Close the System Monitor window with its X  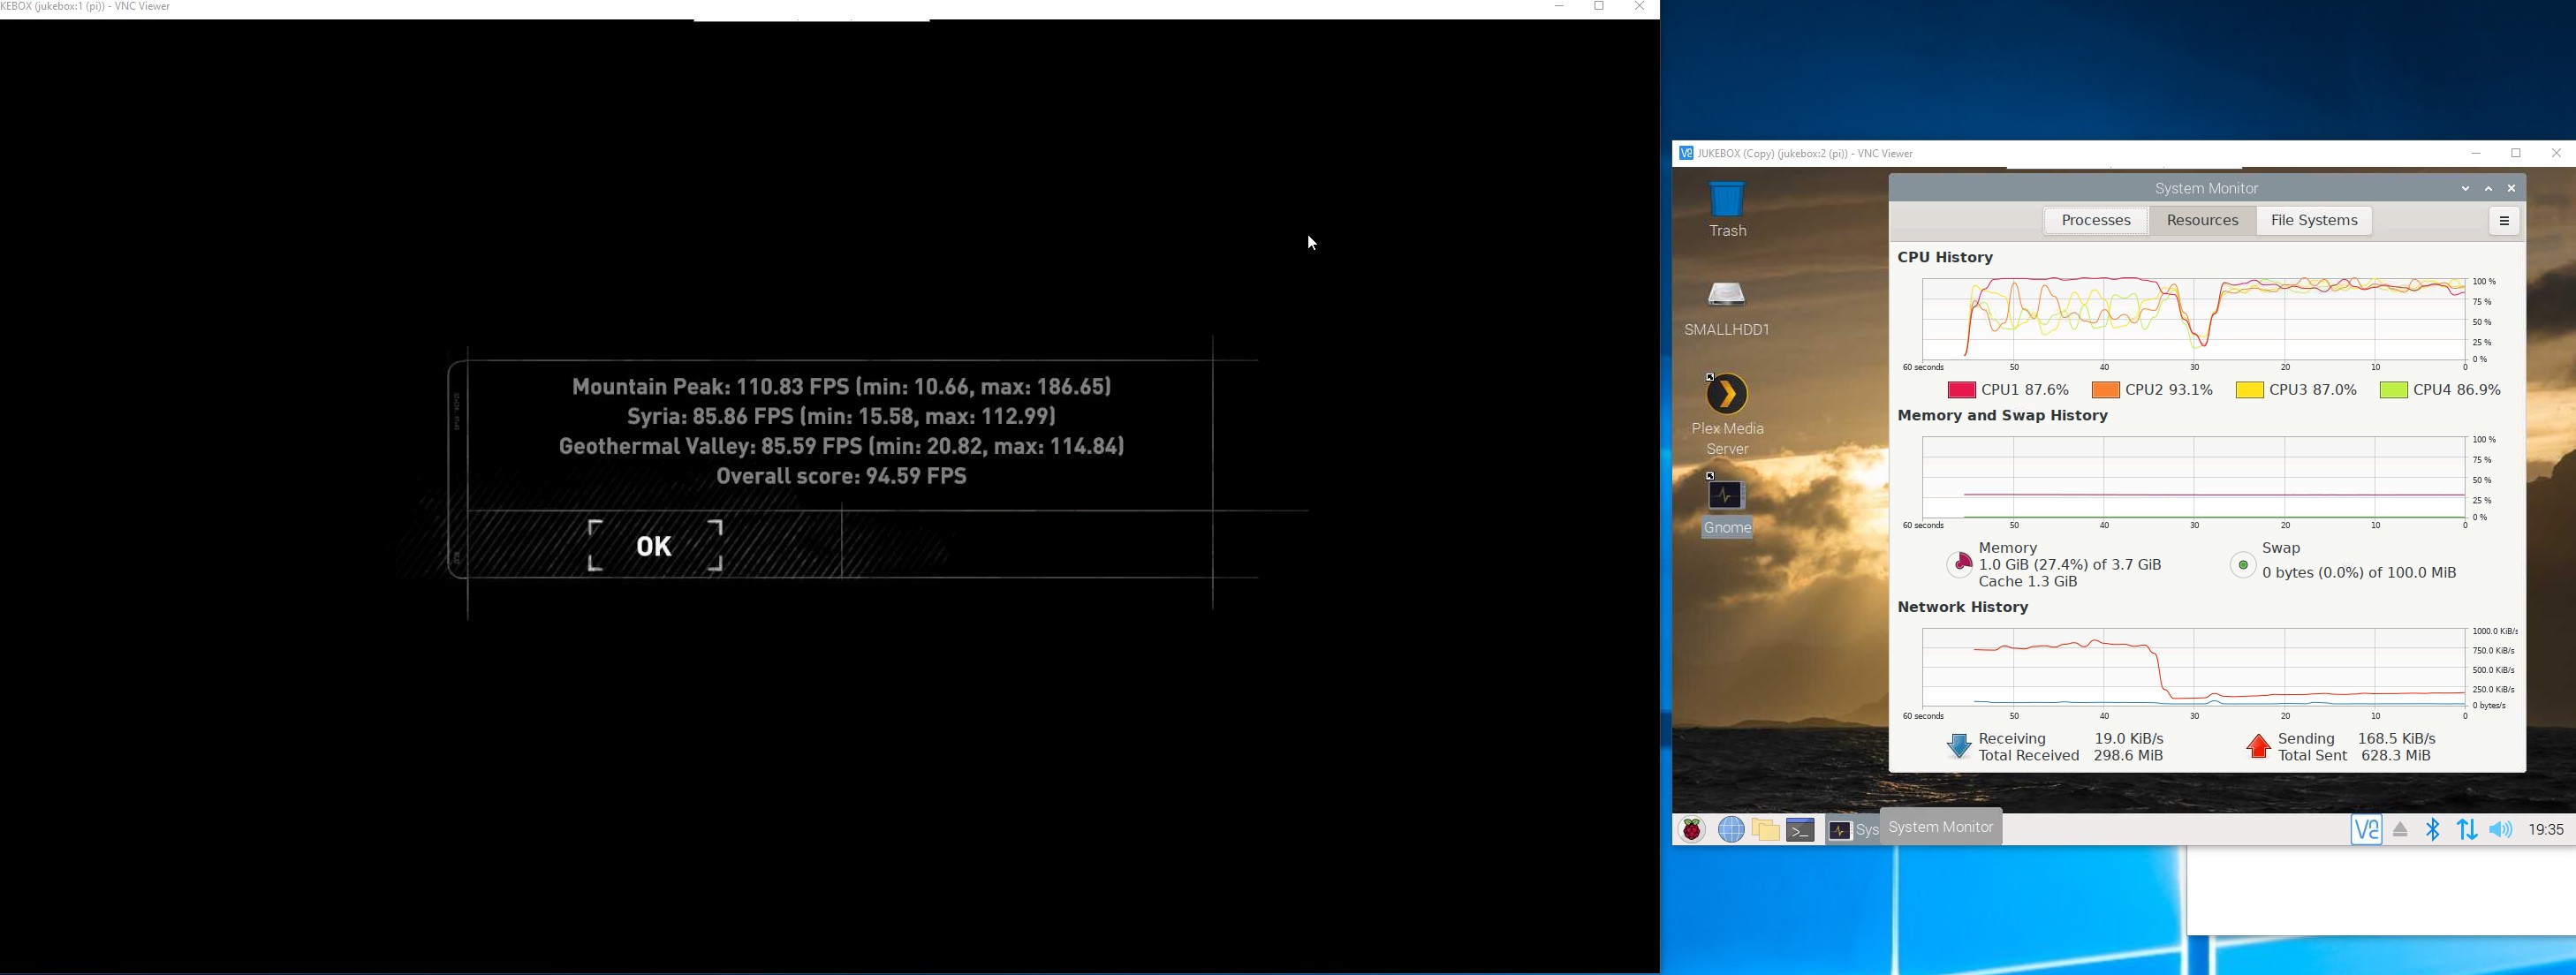click(2511, 189)
